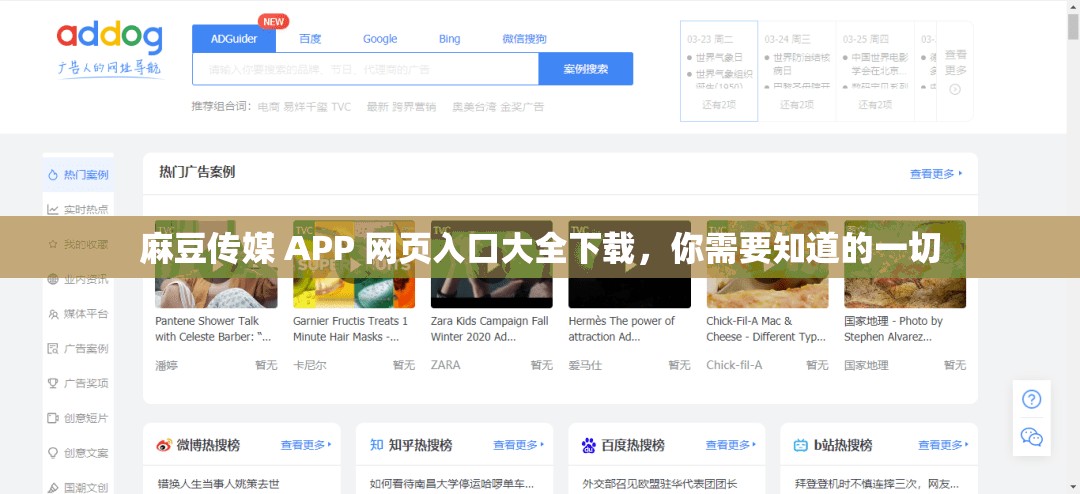The width and height of the screenshot is (1080, 494).
Task: Open 国家地理 Photo by Stephen Alvarez title
Action: click(893, 329)
